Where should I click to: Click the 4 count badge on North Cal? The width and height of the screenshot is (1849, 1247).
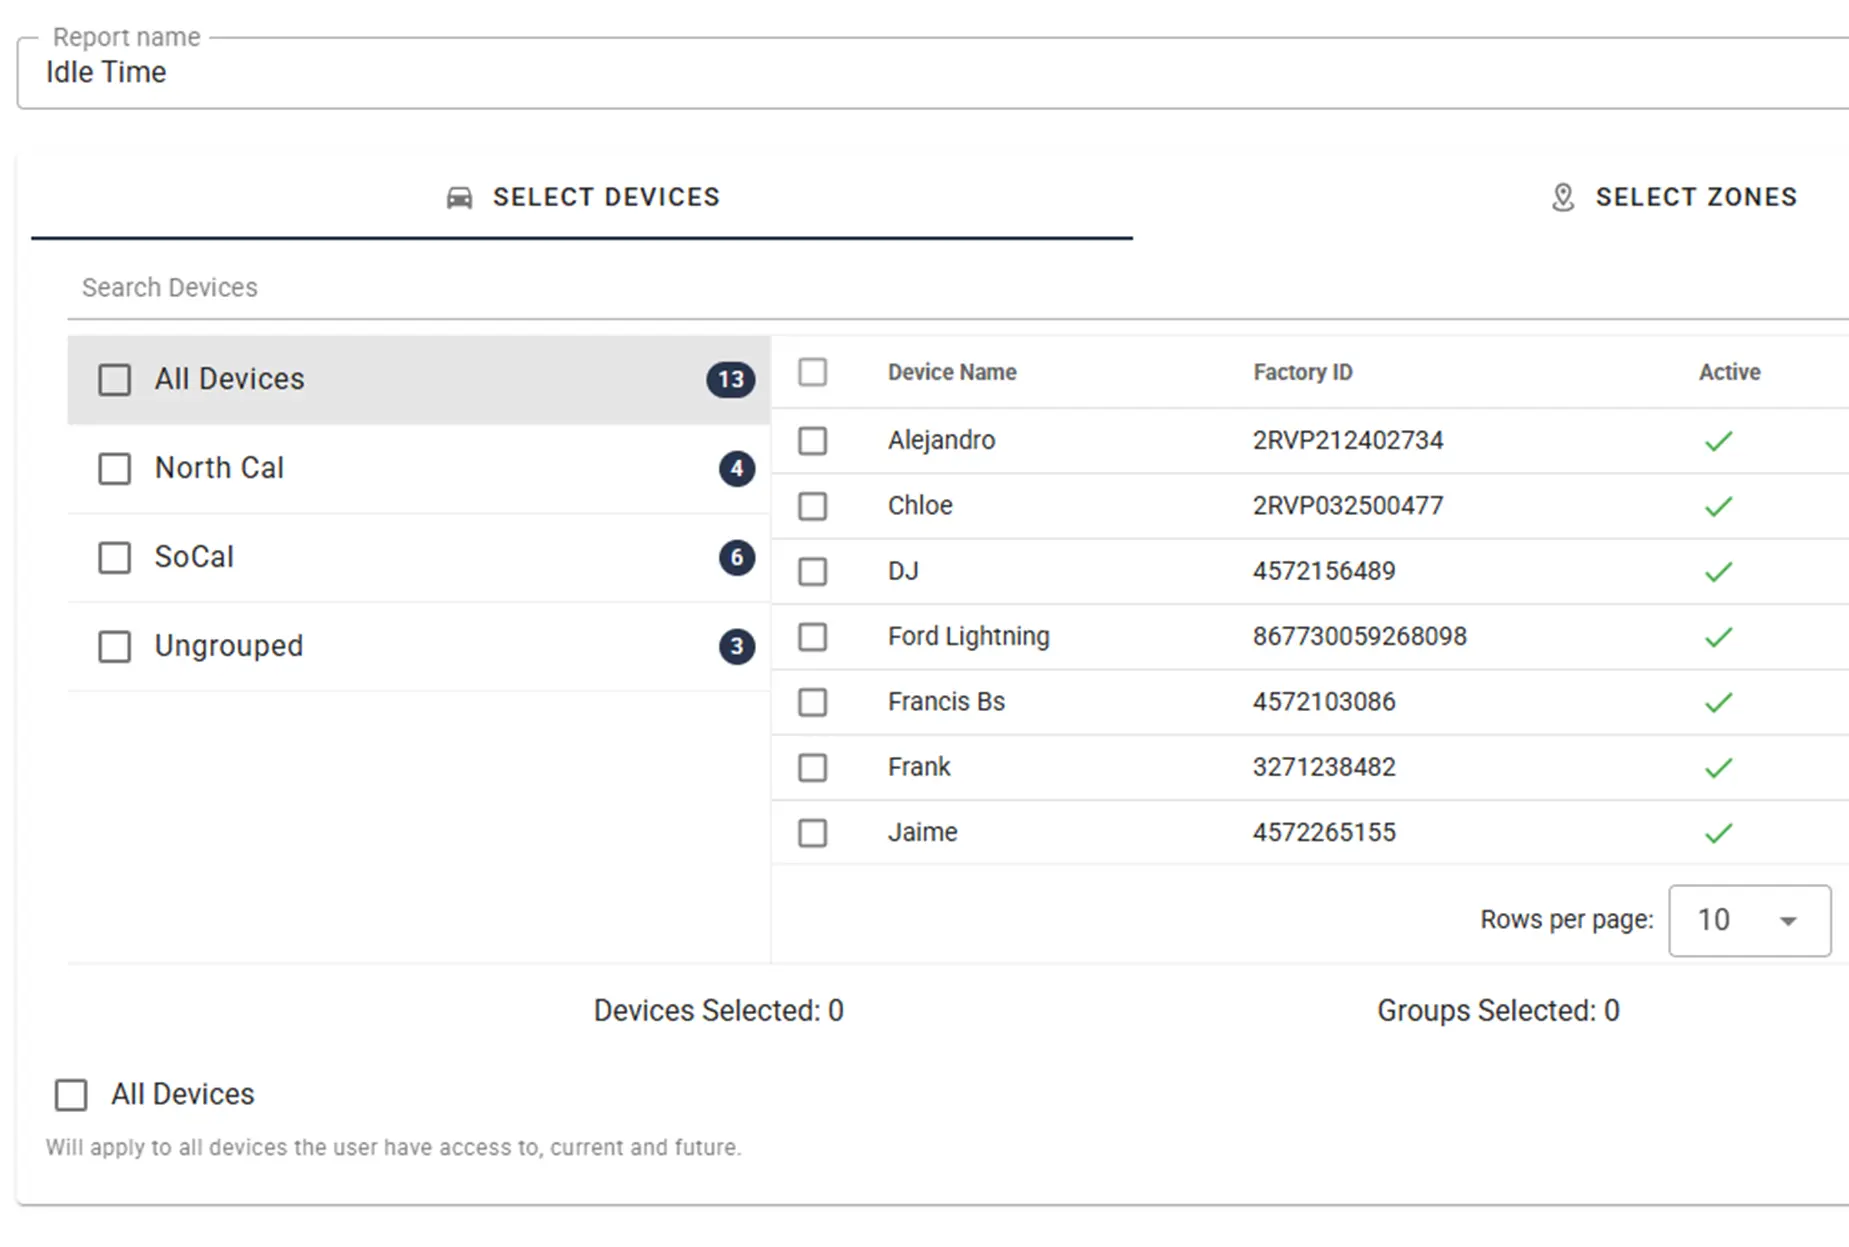[737, 469]
